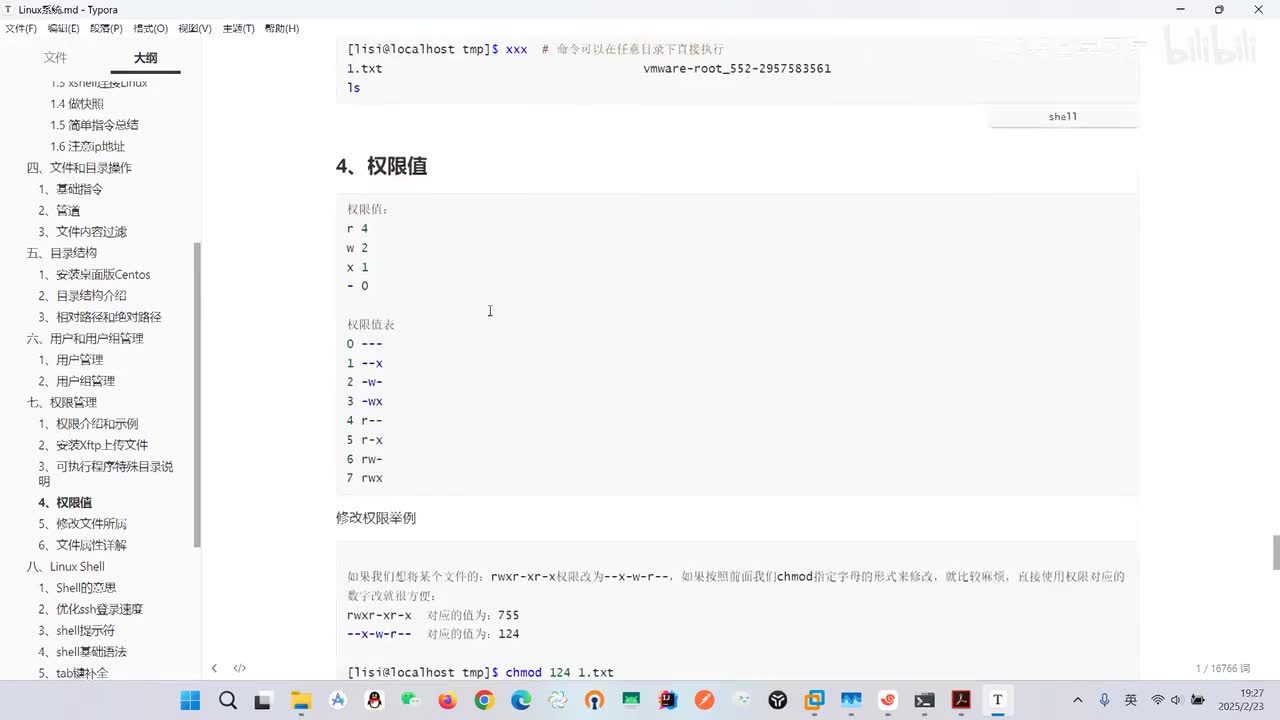Viewport: 1280px width, 720px height.
Task: Switch the input method indicator 英
Action: (1131, 700)
